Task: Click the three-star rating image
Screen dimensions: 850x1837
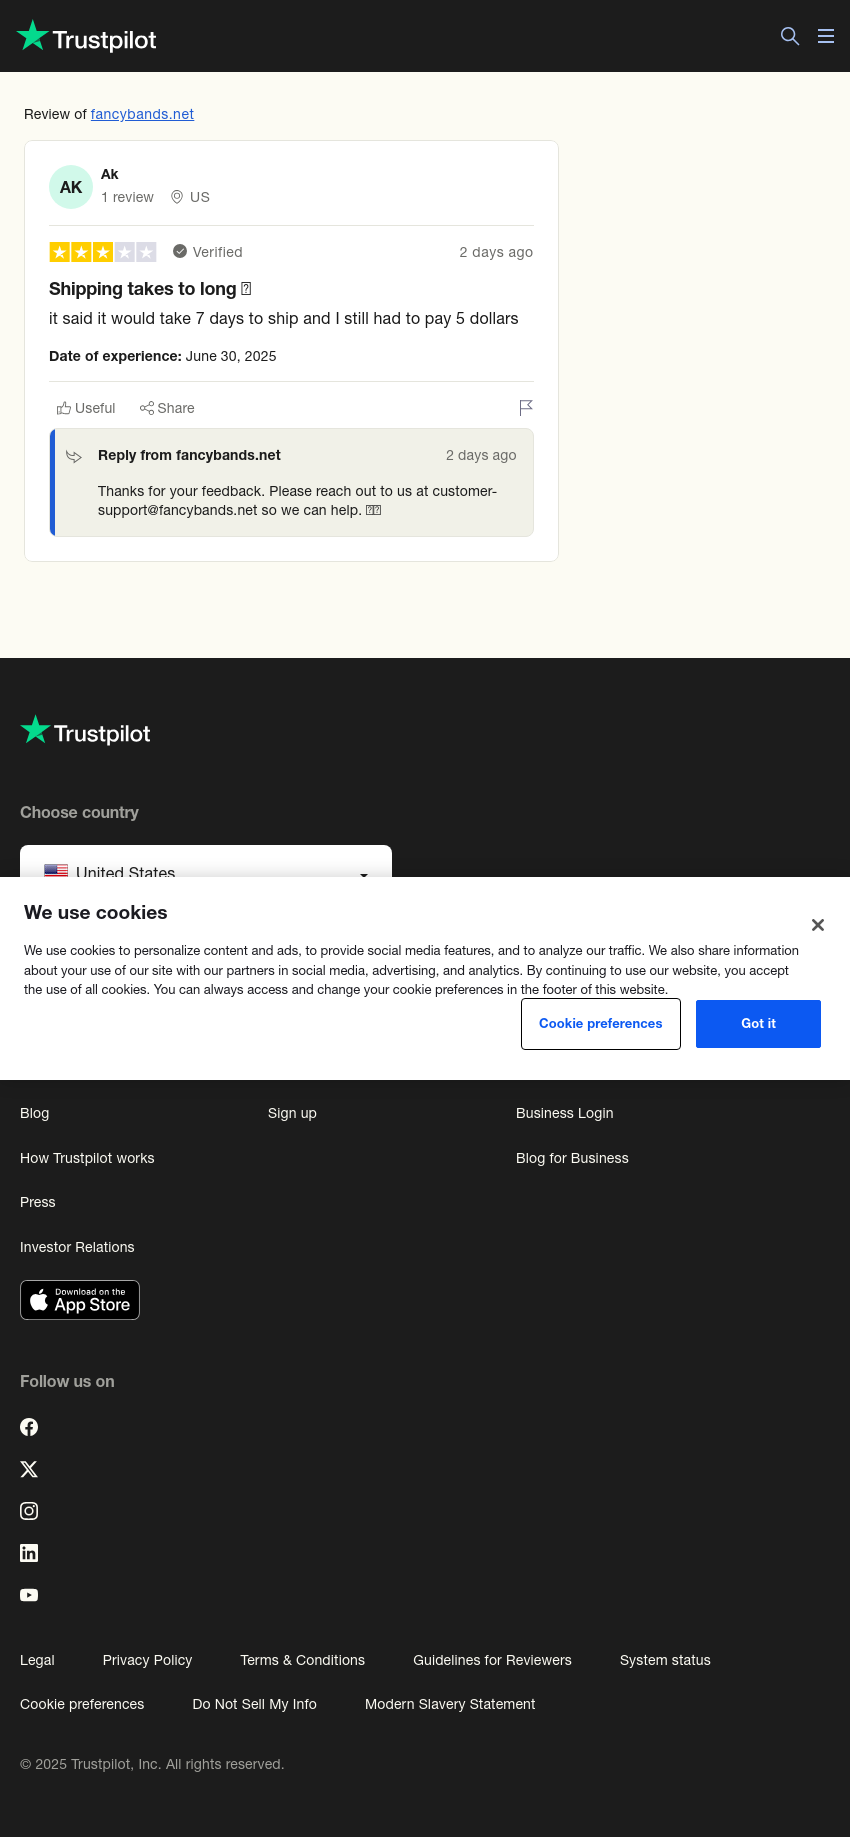Action: click(x=103, y=252)
